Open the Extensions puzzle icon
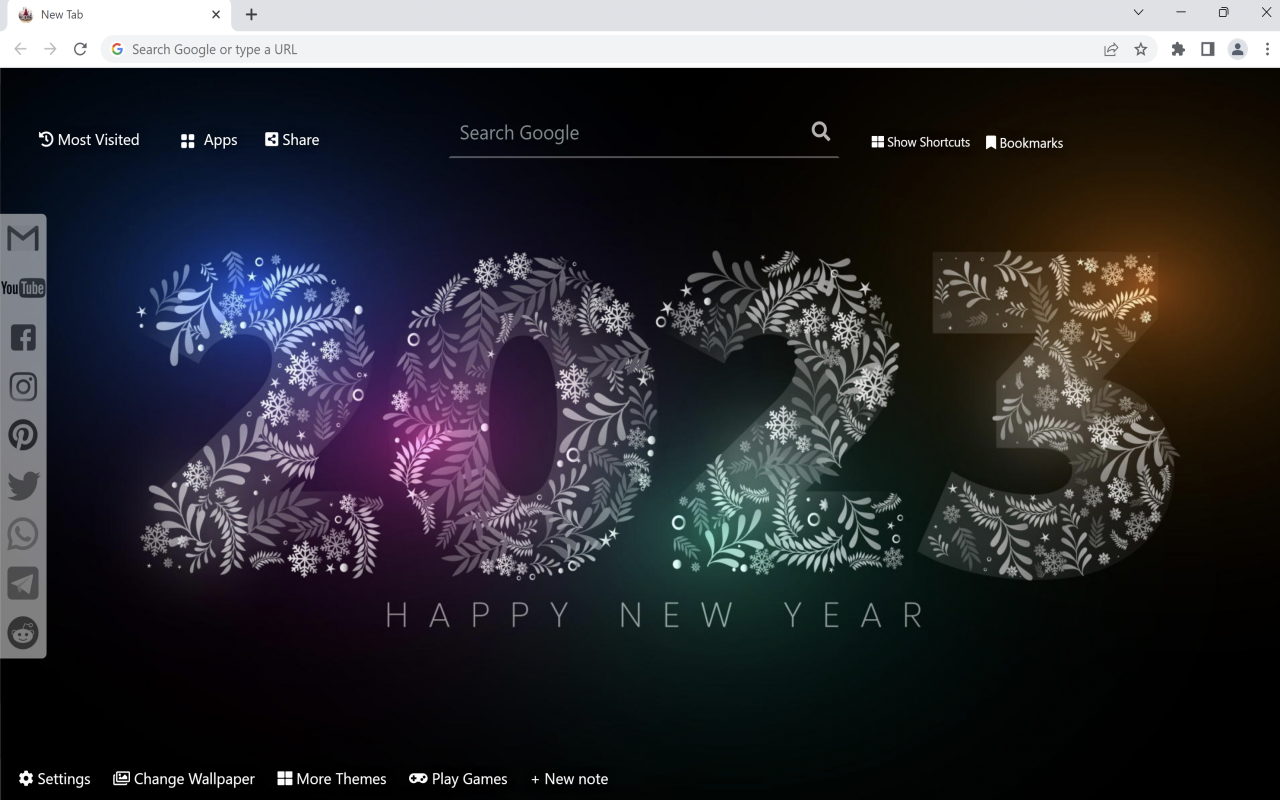 coord(1178,49)
